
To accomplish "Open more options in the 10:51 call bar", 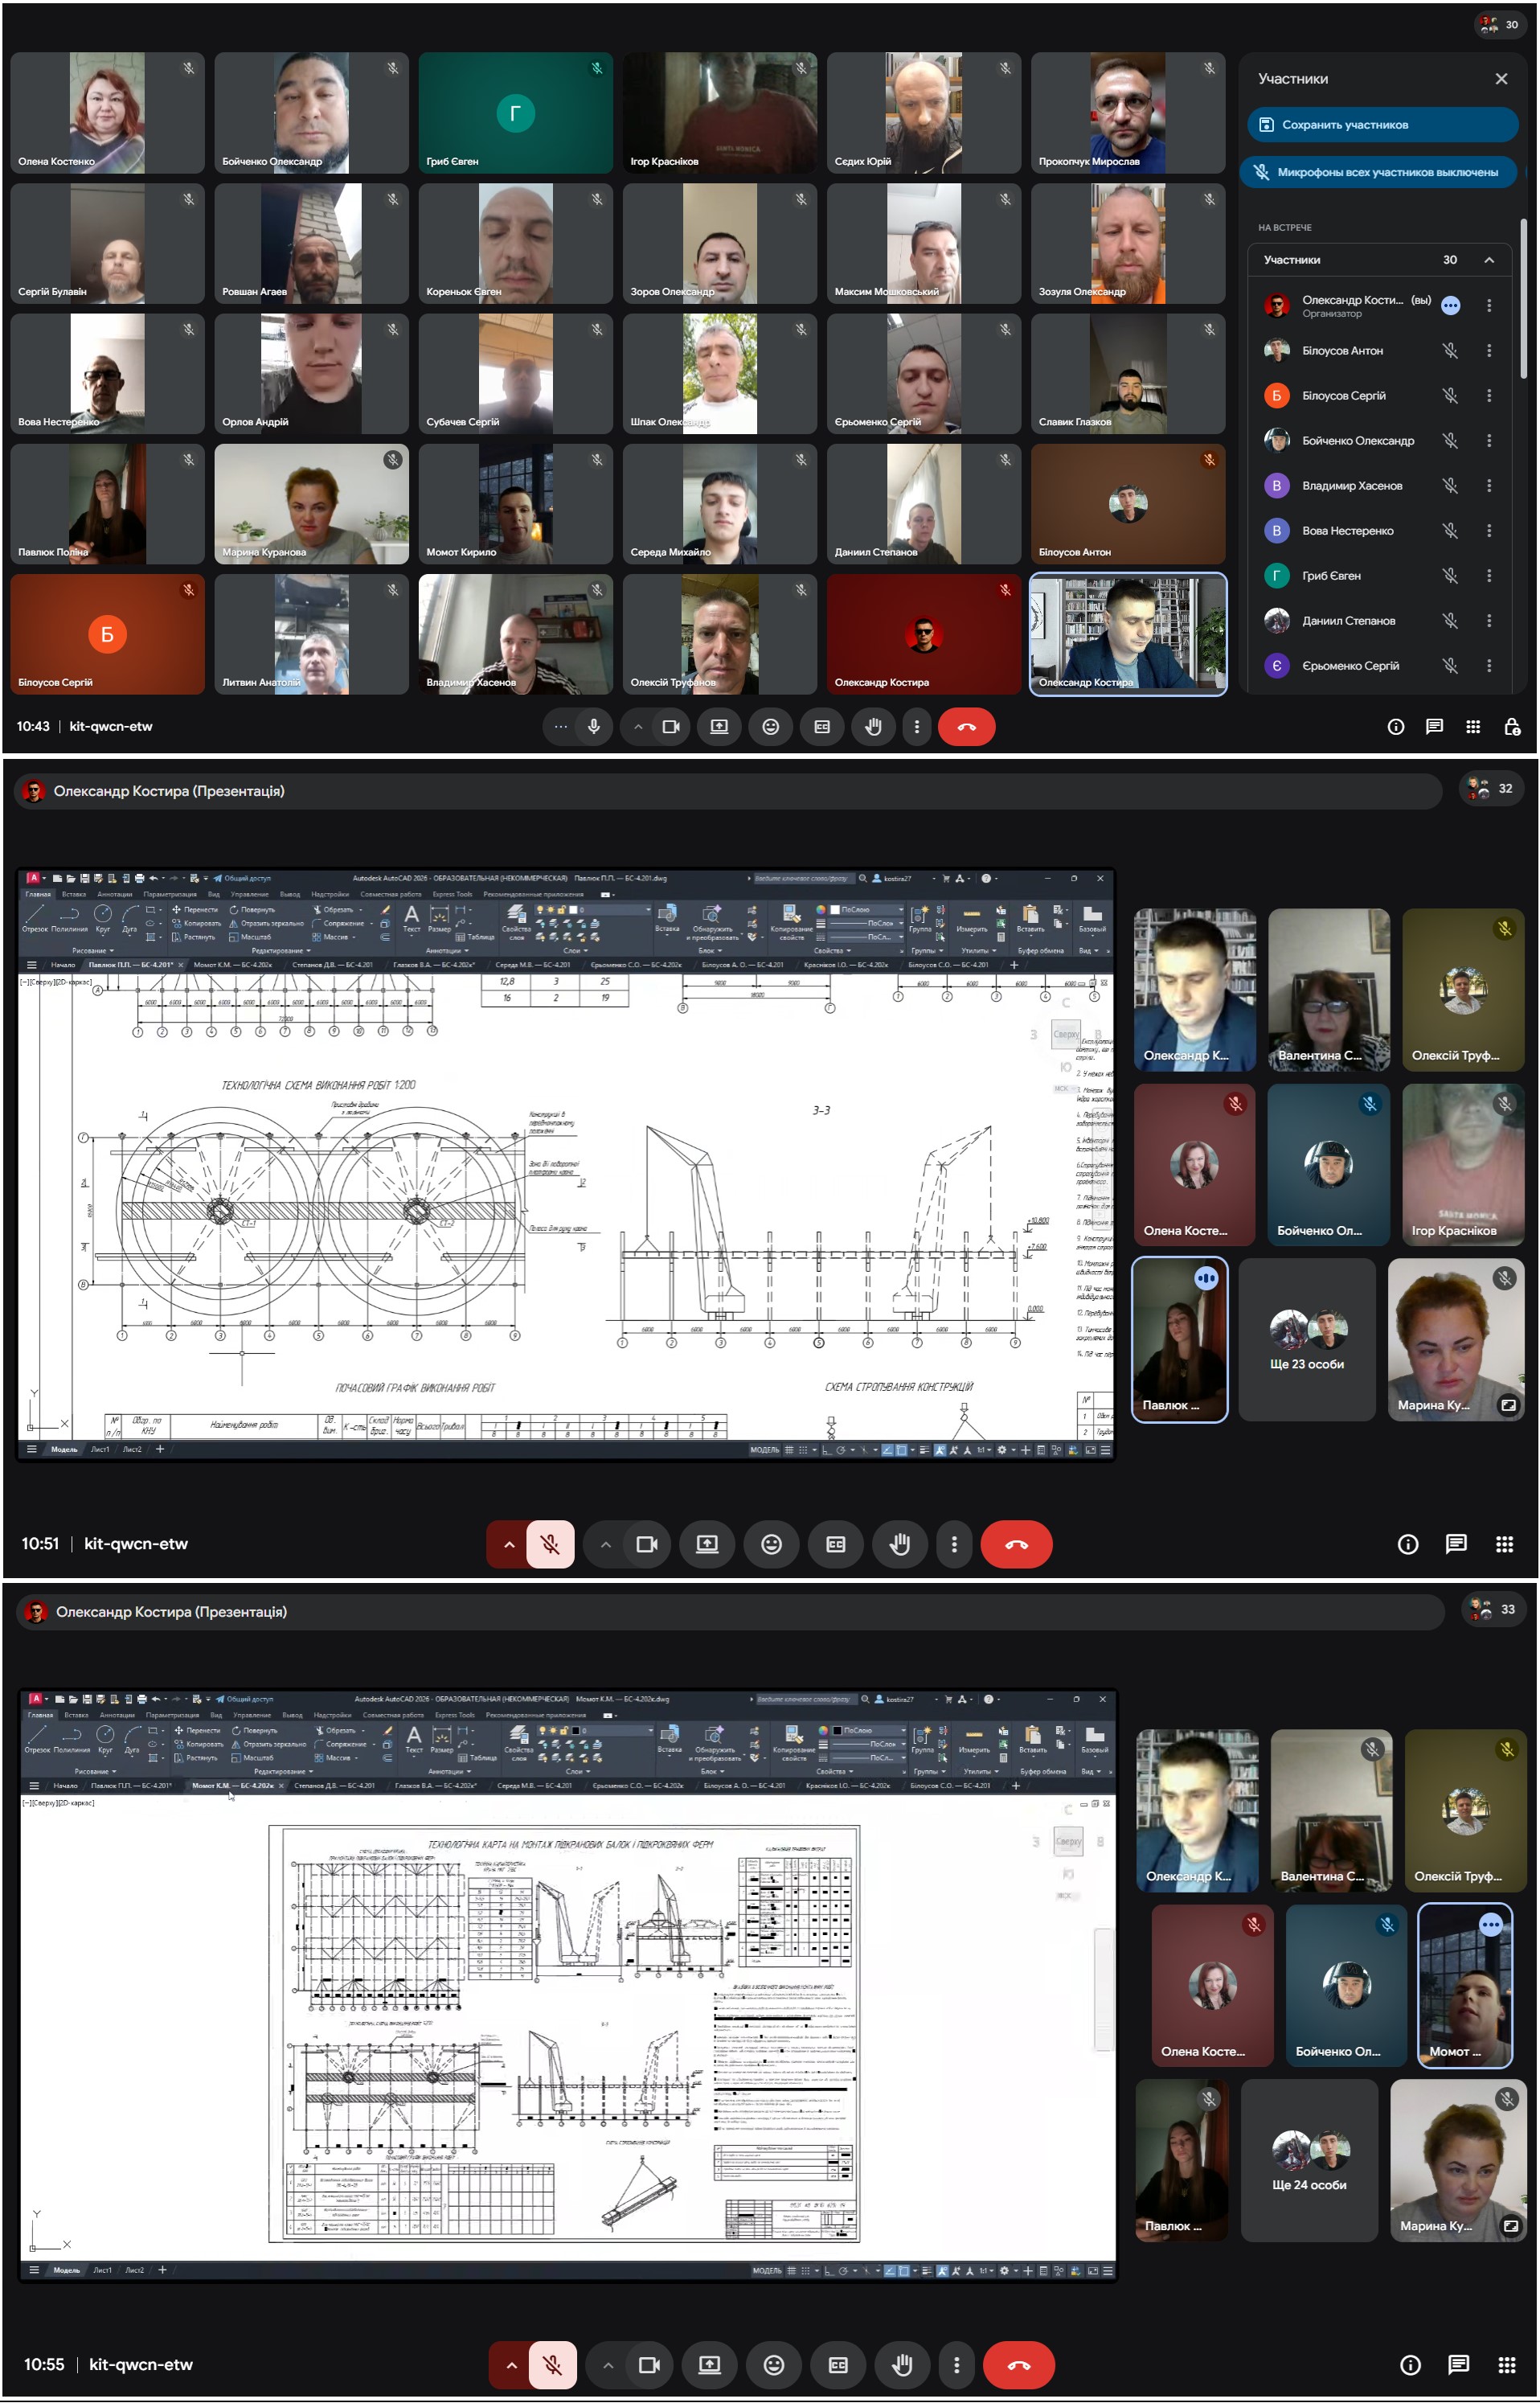I will pyautogui.click(x=954, y=1545).
